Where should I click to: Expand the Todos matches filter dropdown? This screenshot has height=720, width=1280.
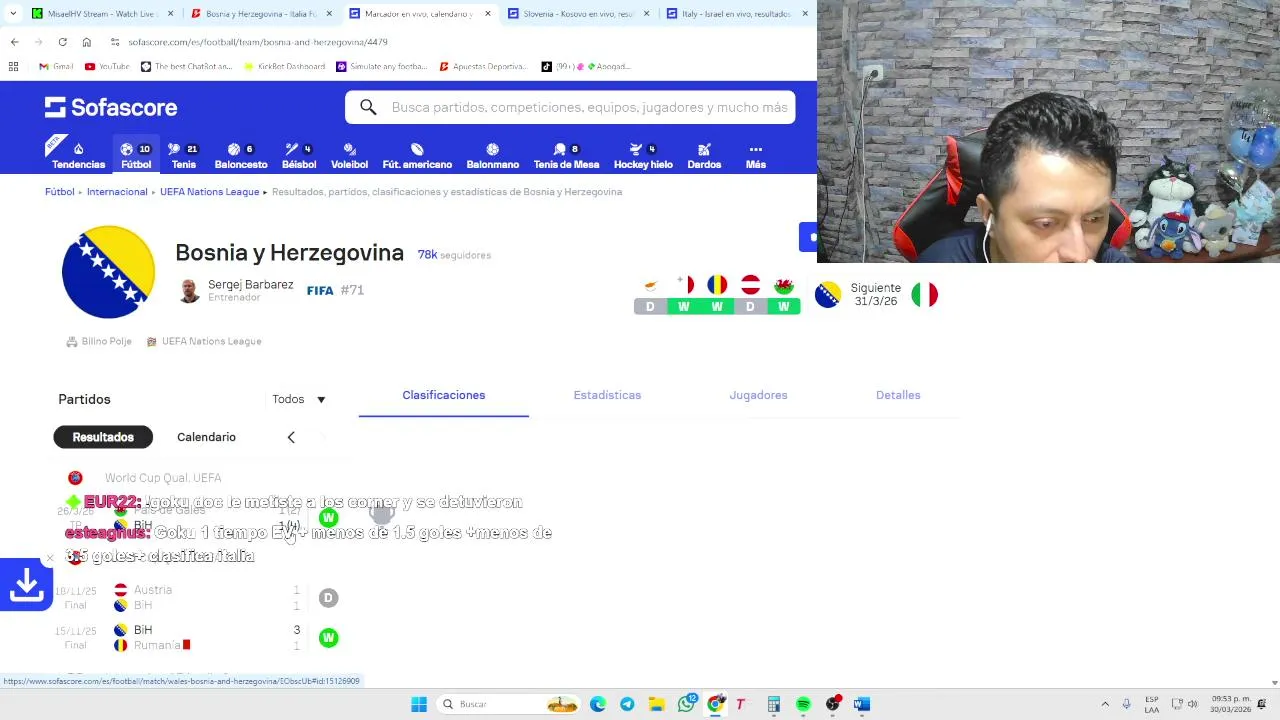[299, 399]
